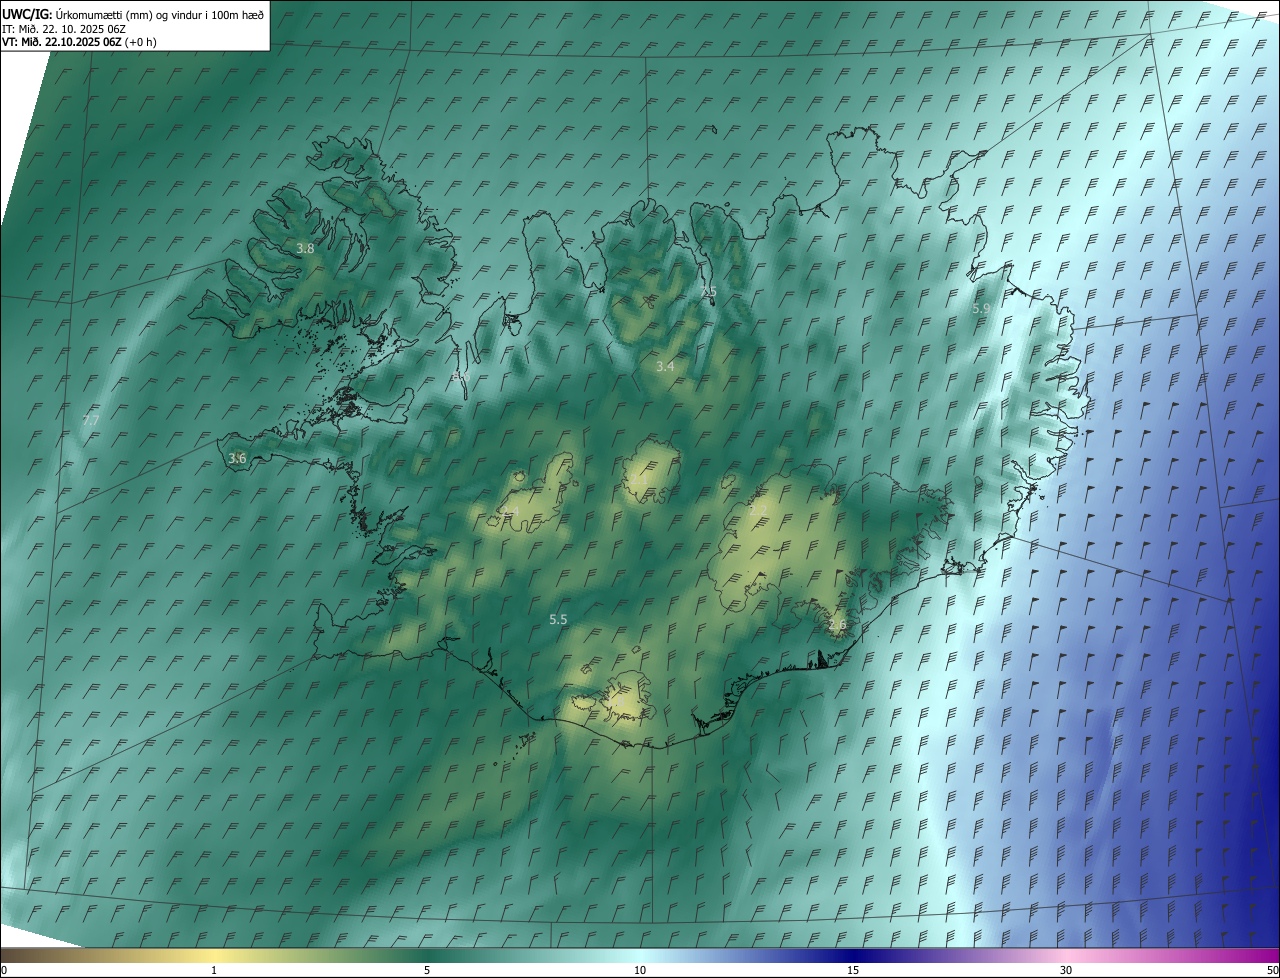The height and width of the screenshot is (978, 1280).
Task: Pick the dark navy color above the 15 label
Action: (x=853, y=955)
